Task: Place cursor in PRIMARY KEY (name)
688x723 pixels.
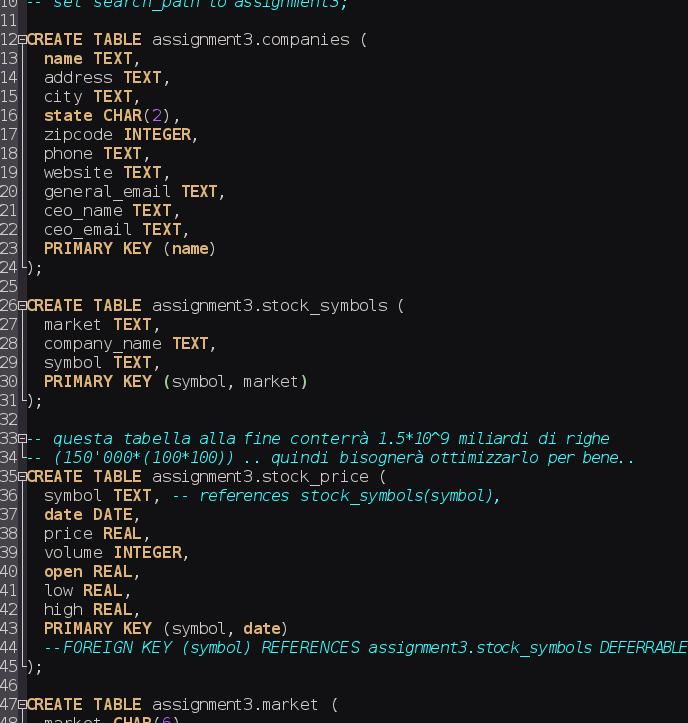Action: click(130, 249)
